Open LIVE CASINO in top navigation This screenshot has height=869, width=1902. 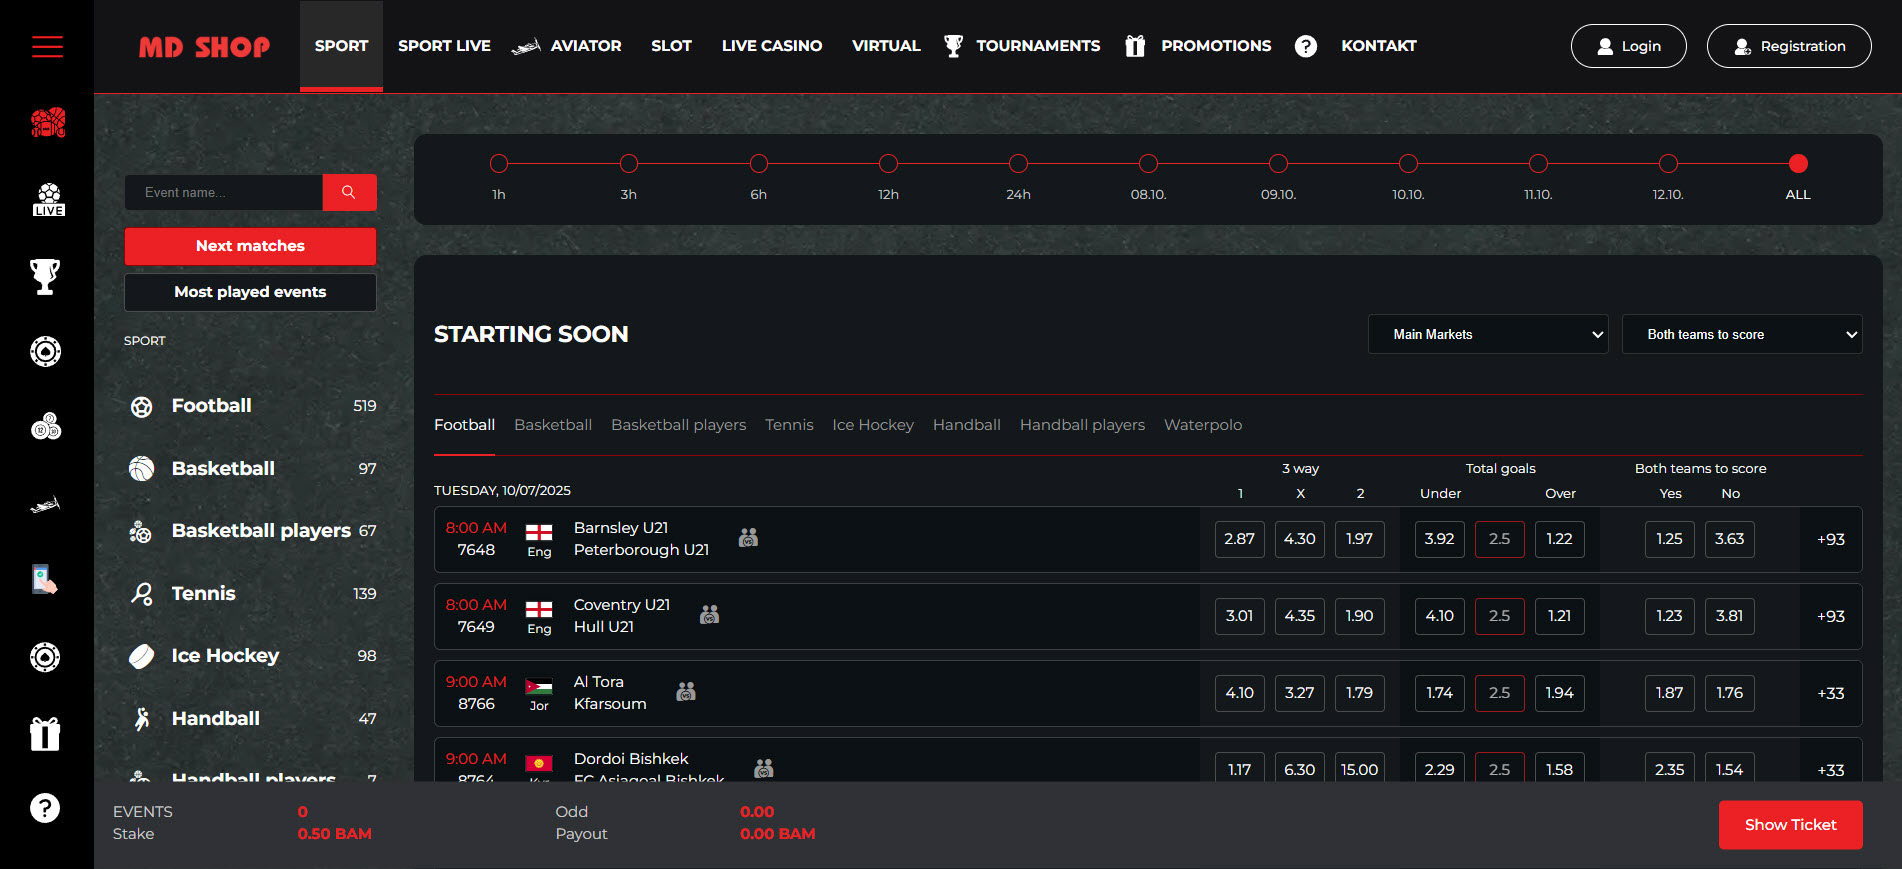[x=772, y=46]
